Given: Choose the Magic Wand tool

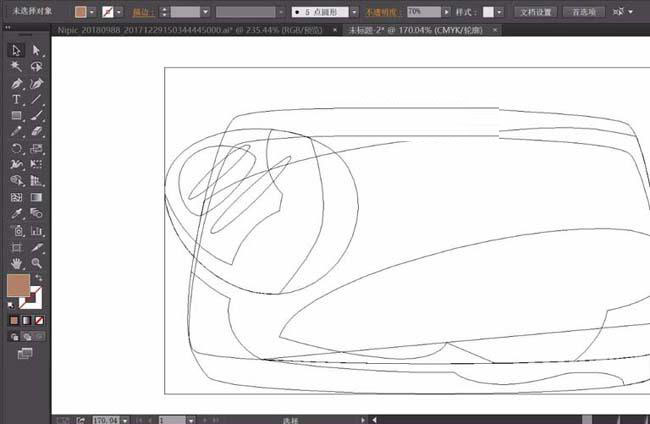Looking at the screenshot, I should tap(16, 66).
